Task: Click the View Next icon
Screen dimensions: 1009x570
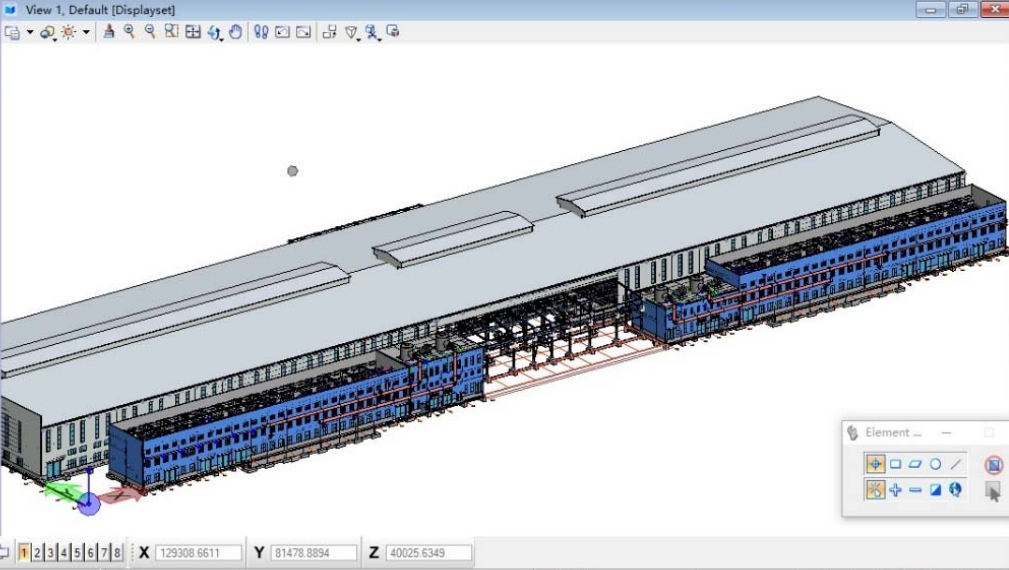Action: tap(303, 32)
